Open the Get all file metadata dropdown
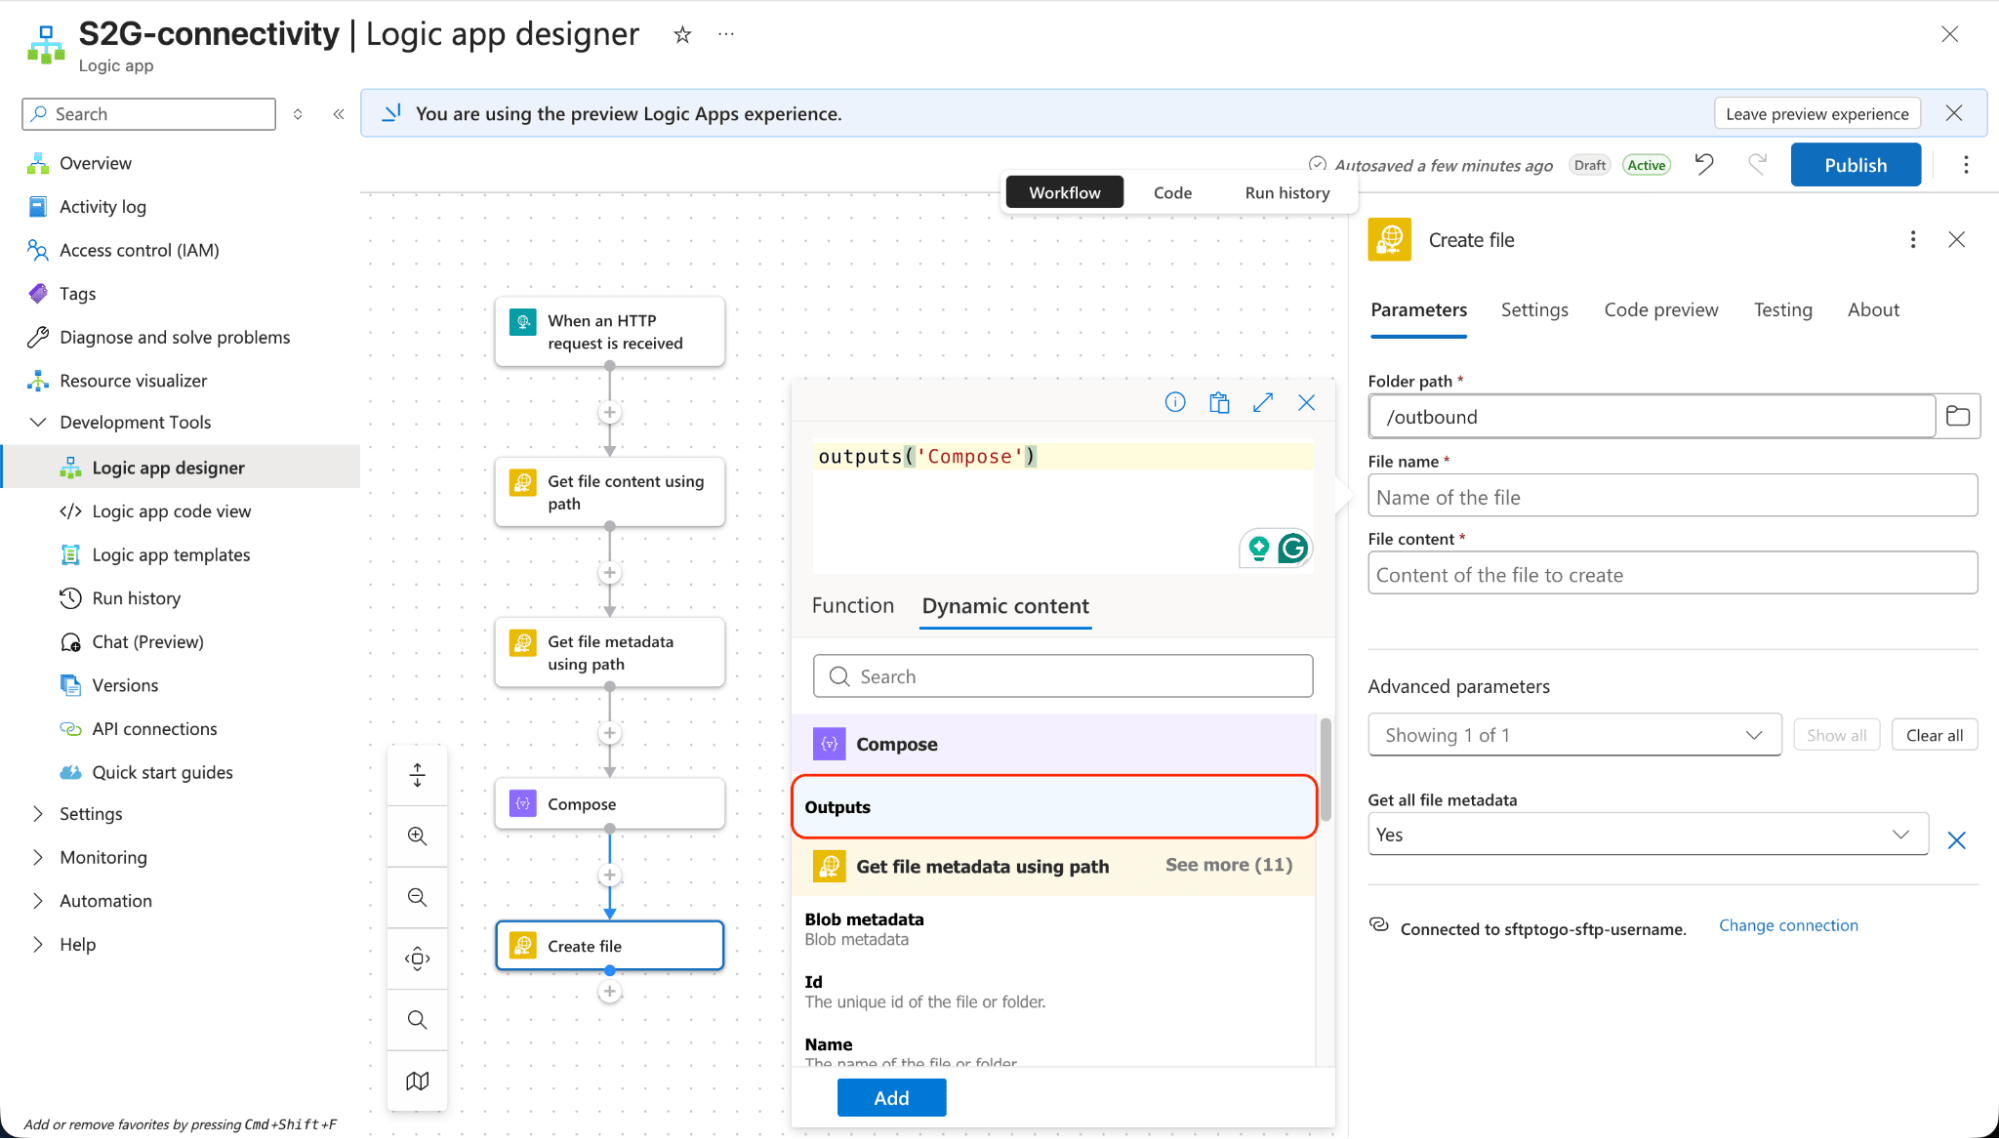 pos(1647,834)
